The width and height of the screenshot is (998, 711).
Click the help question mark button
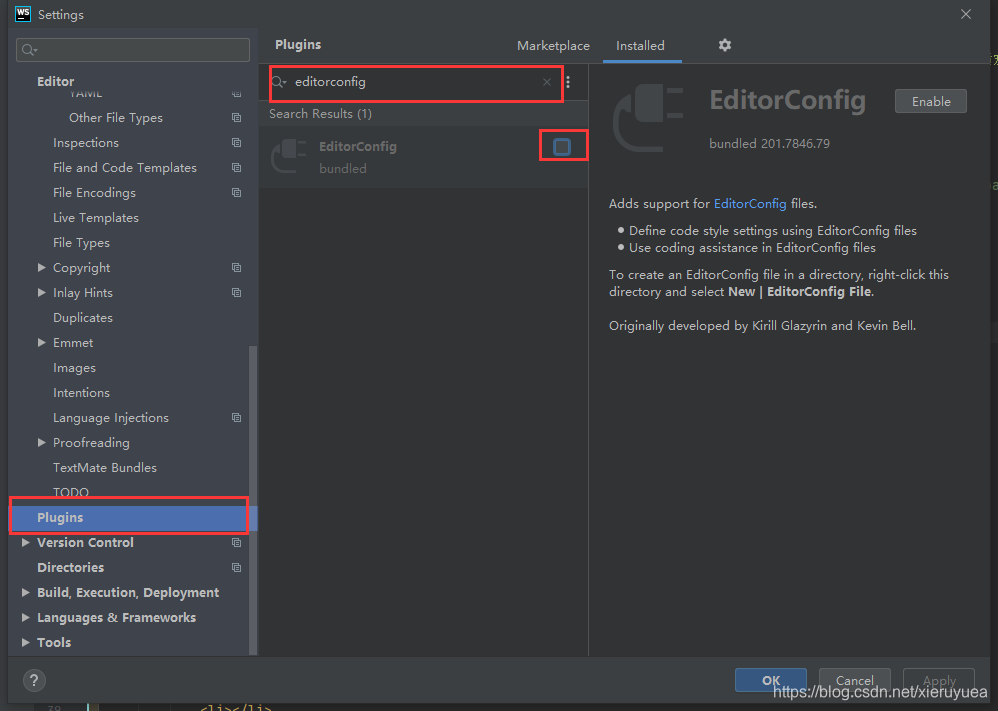(34, 680)
